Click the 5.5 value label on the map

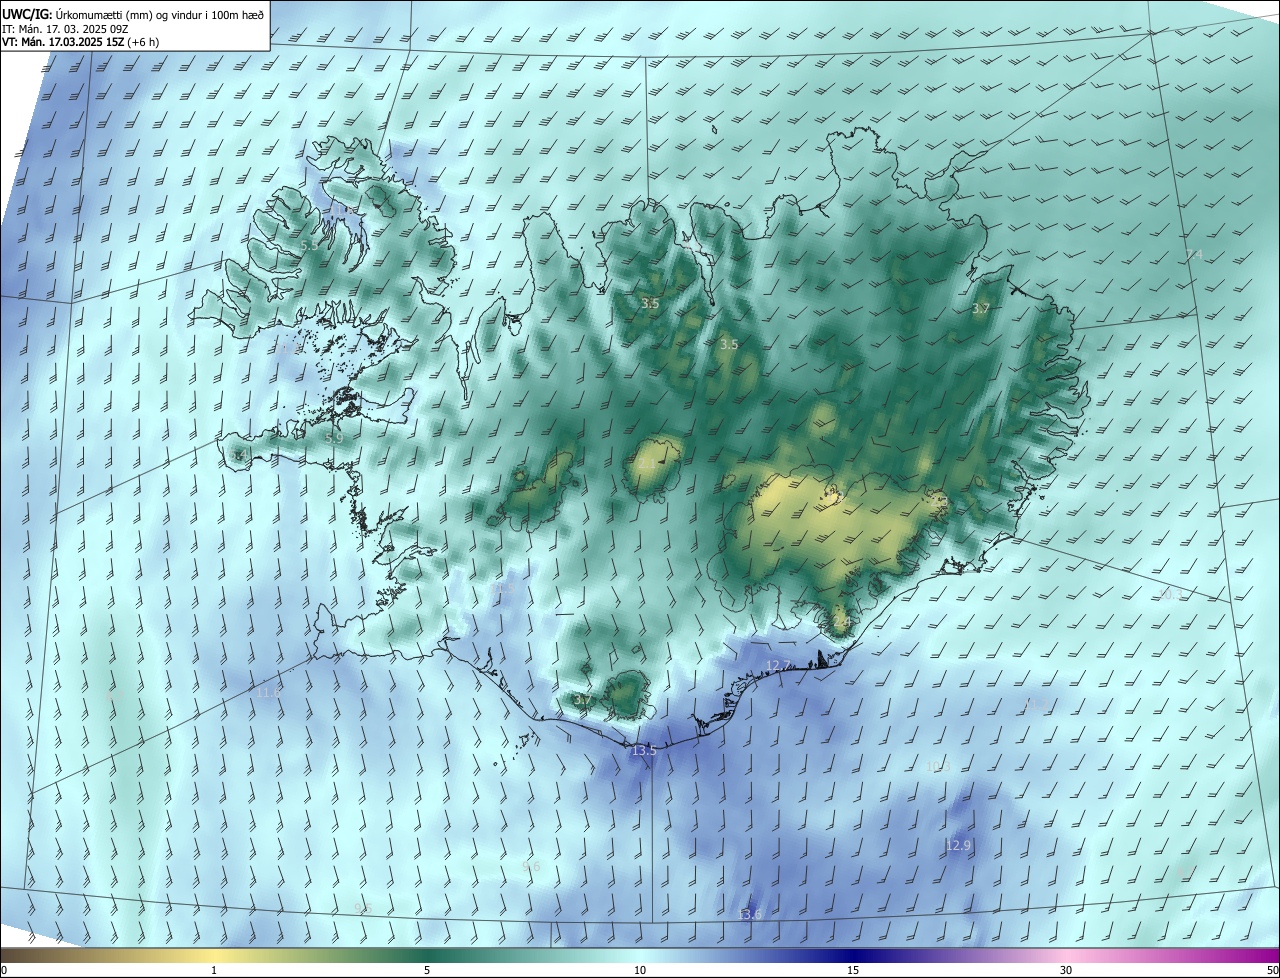pos(309,245)
